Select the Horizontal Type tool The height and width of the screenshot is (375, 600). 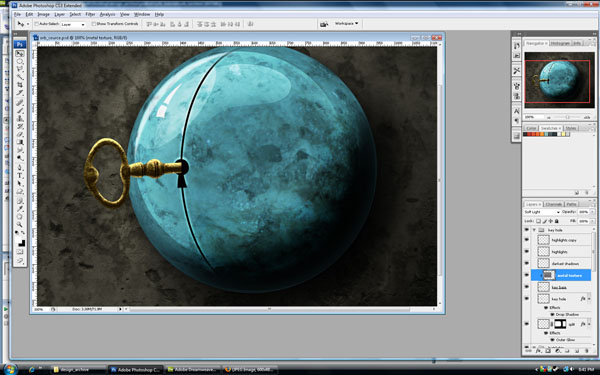[x=20, y=175]
